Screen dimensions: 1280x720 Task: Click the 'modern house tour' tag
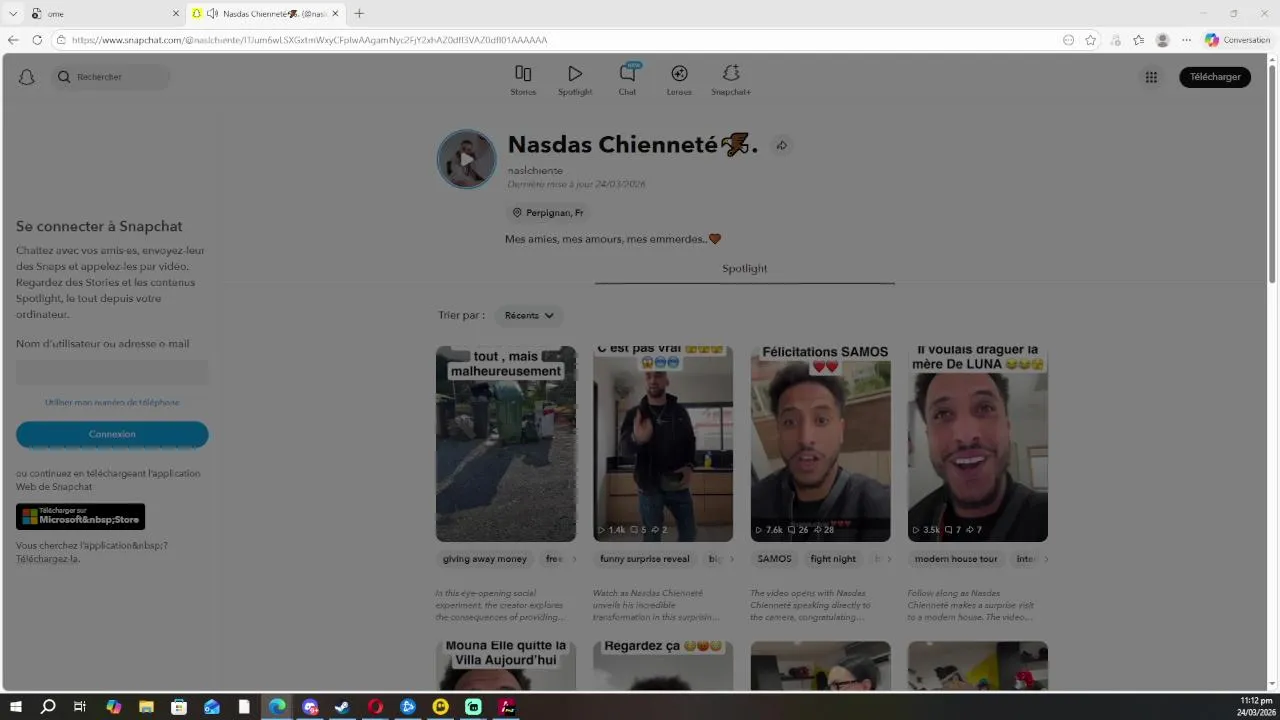pos(956,559)
